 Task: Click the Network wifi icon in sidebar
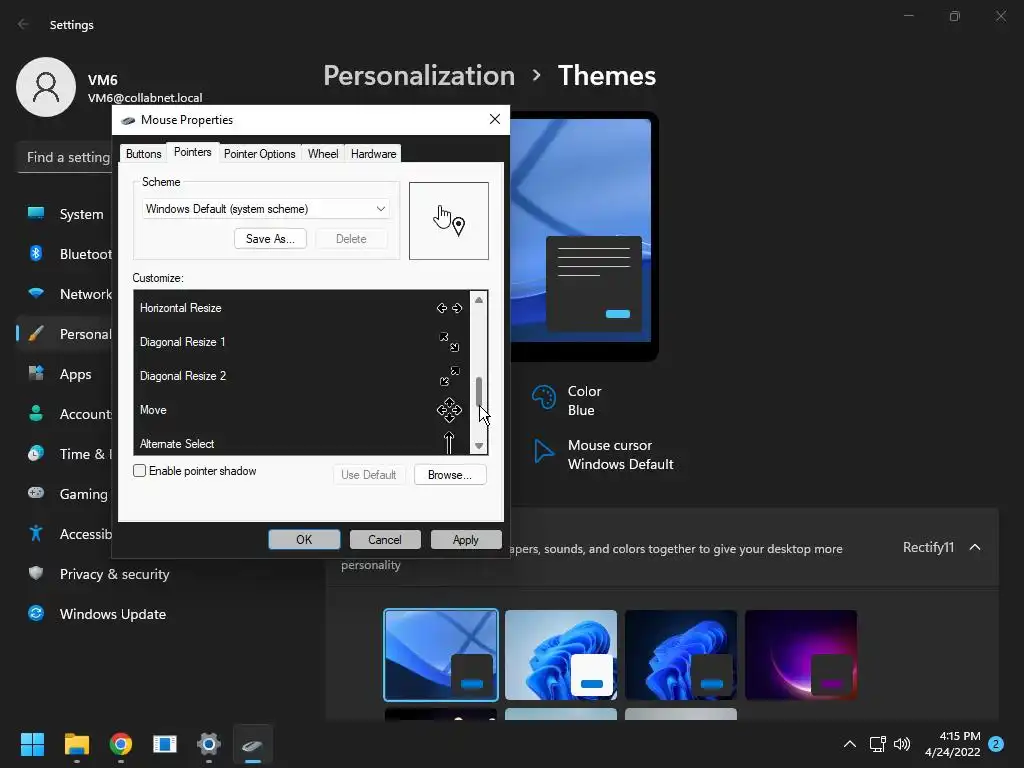point(36,293)
